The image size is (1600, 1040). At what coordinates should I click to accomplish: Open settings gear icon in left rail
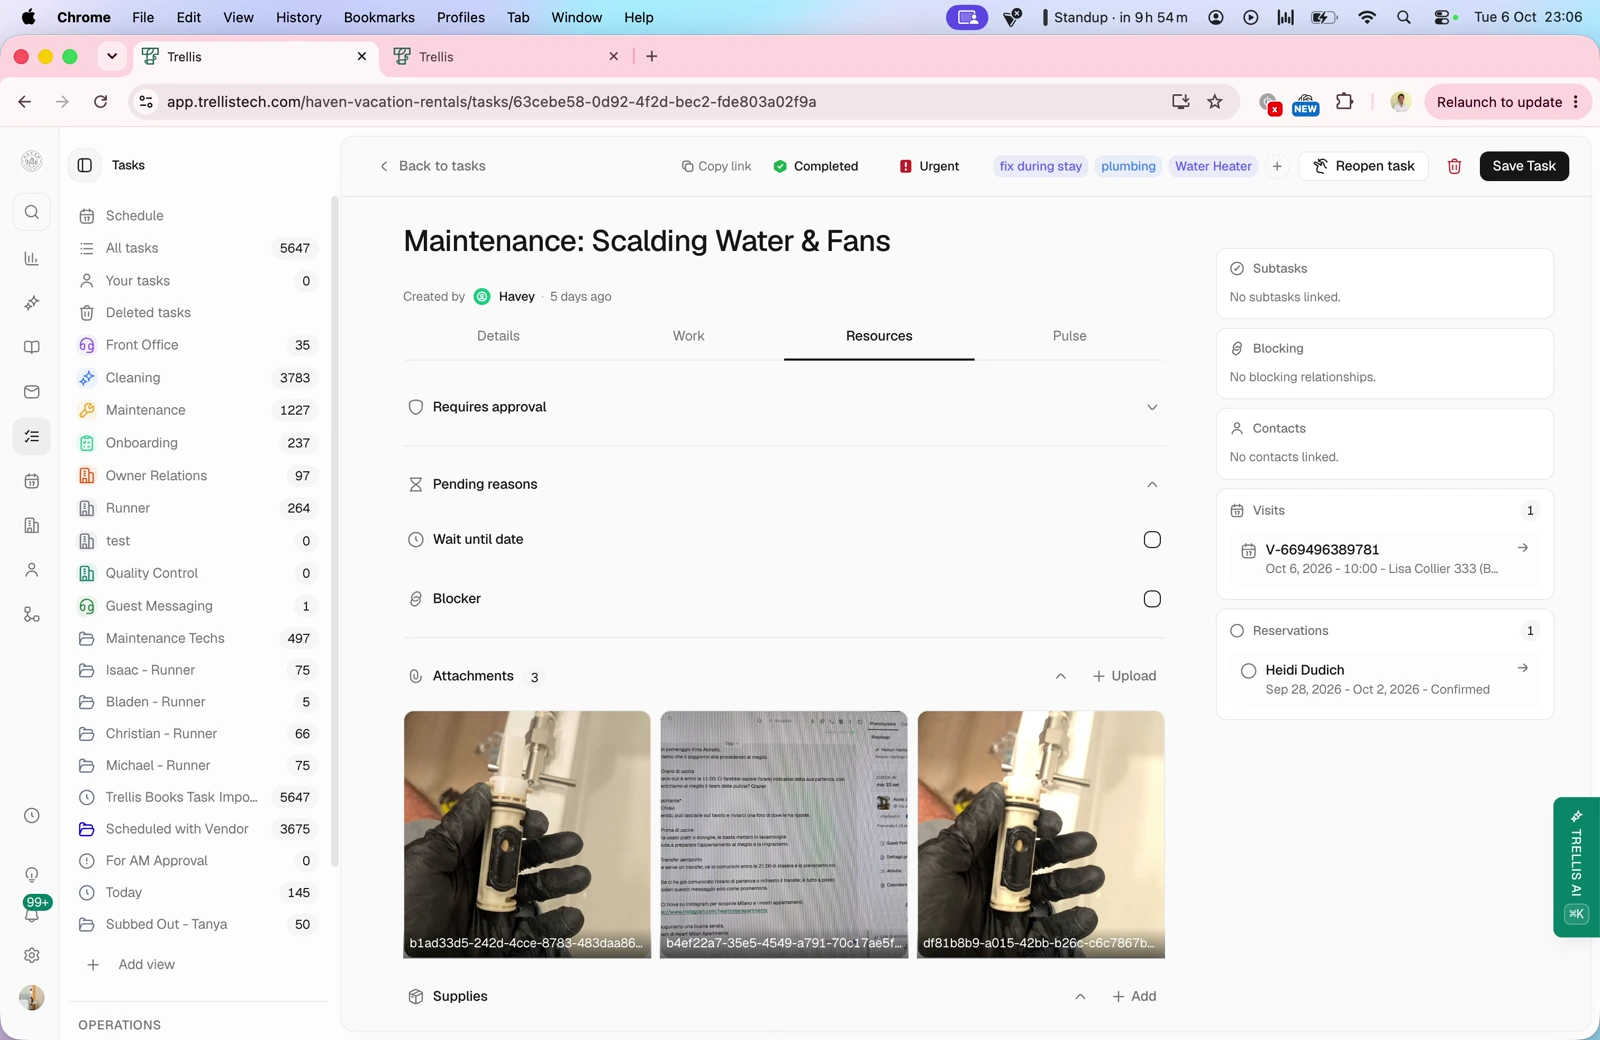32,955
